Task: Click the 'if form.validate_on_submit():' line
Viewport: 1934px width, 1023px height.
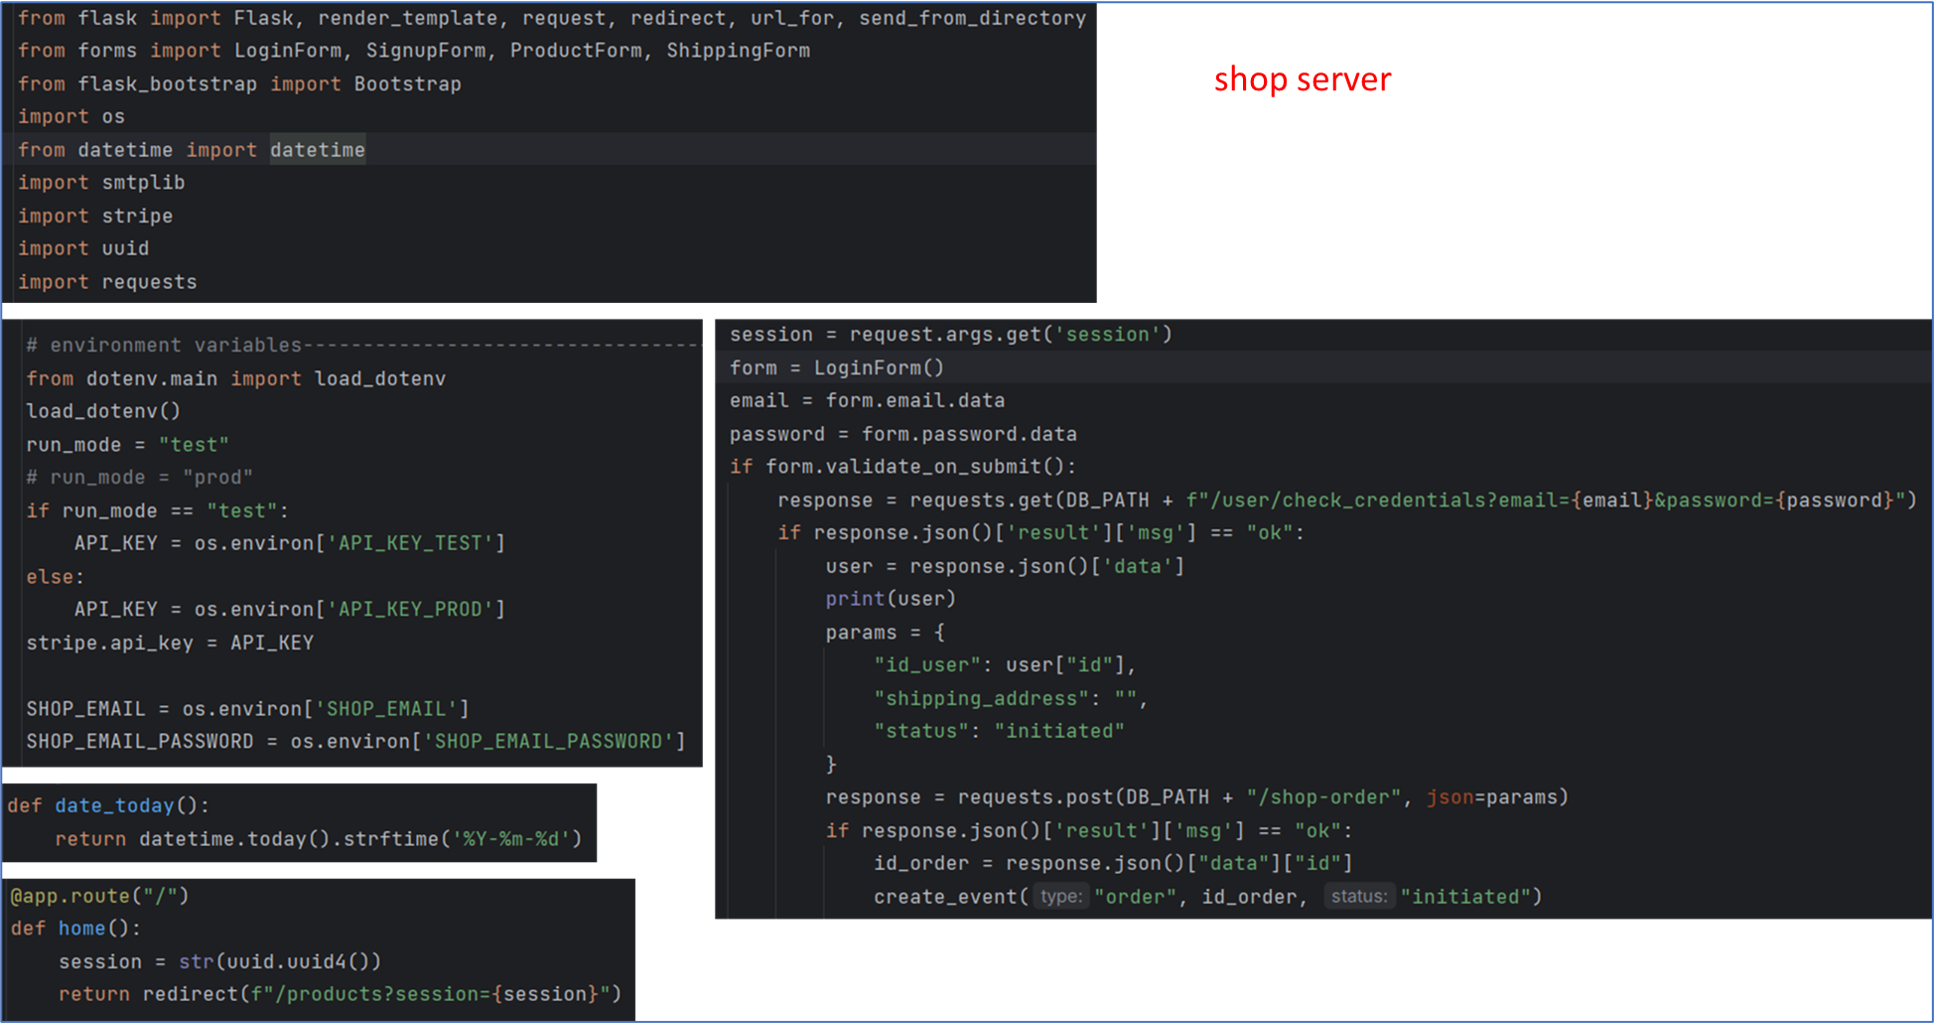Action: tap(902, 467)
